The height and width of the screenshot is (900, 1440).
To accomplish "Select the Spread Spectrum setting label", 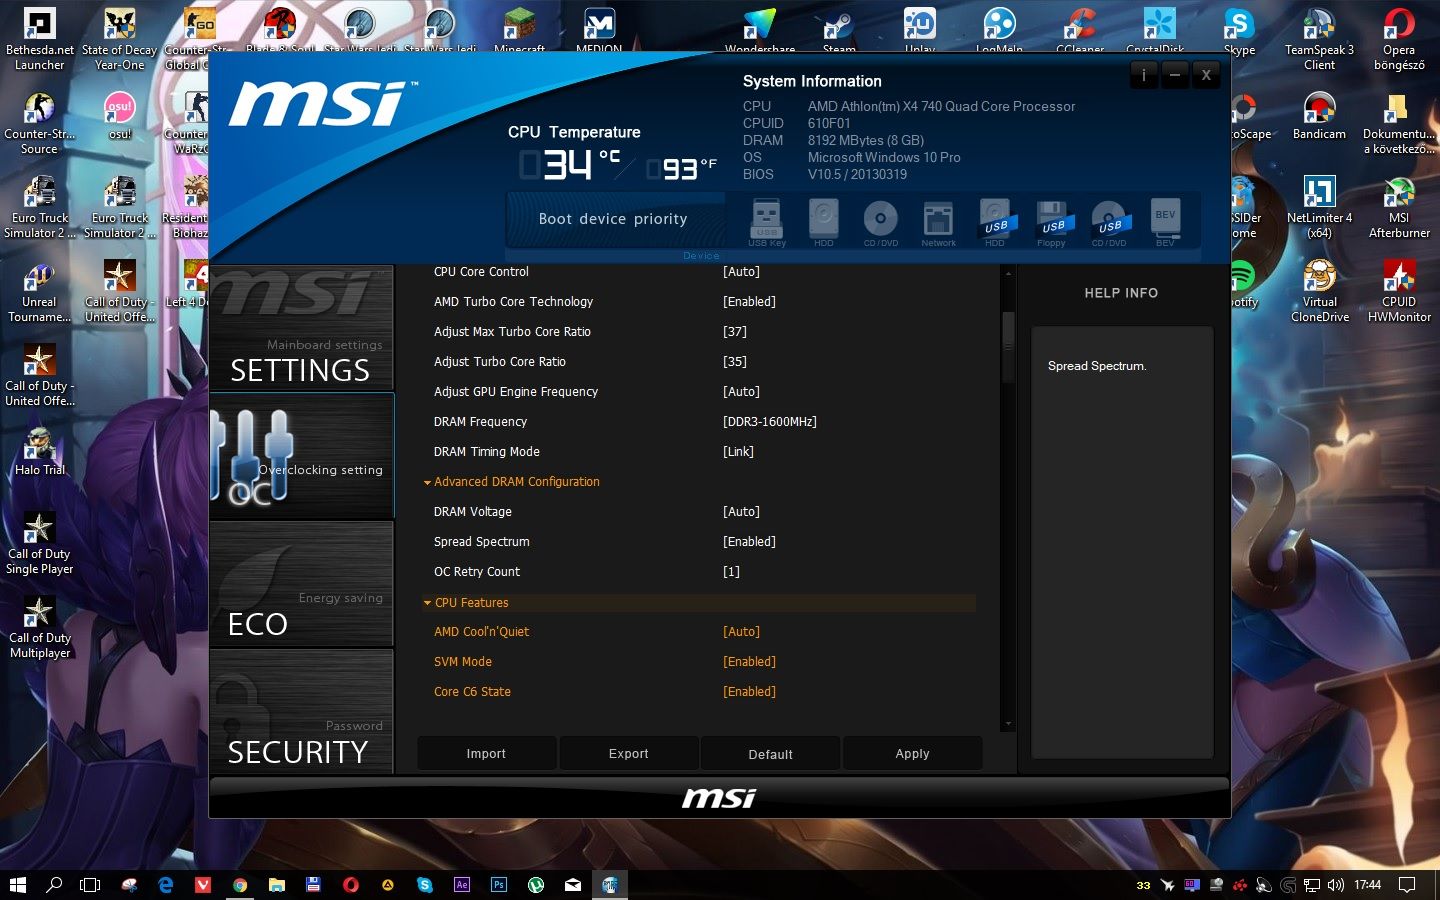I will [x=482, y=542].
